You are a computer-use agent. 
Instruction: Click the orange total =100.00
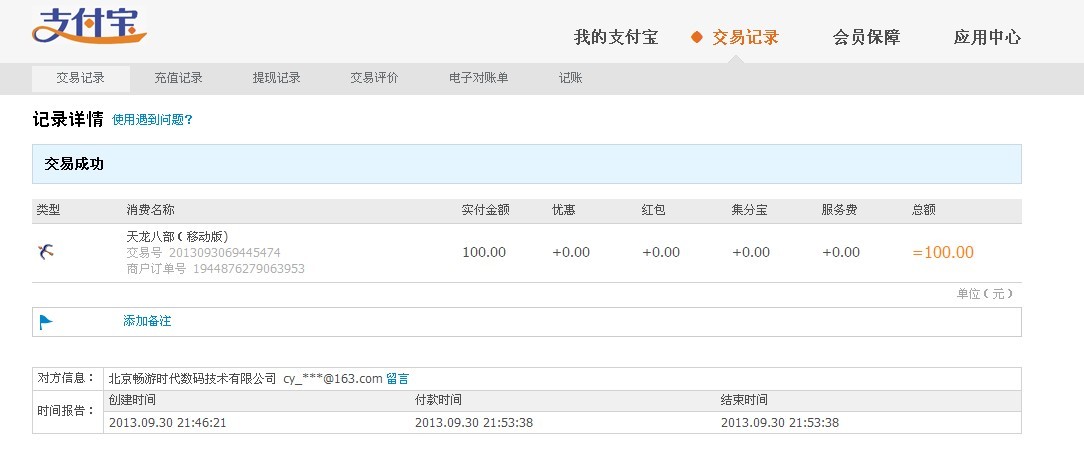tap(943, 252)
